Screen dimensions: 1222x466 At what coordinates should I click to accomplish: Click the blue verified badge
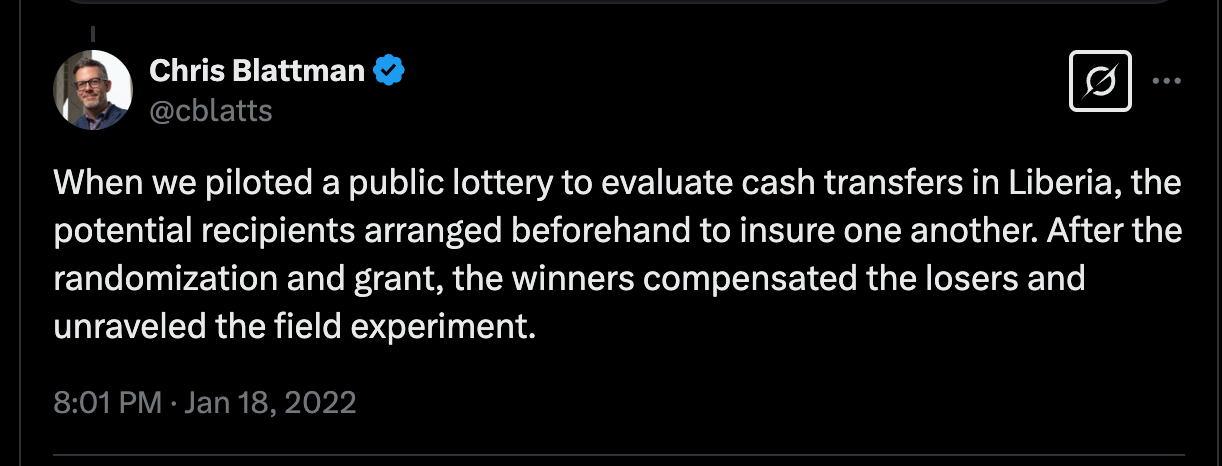389,71
